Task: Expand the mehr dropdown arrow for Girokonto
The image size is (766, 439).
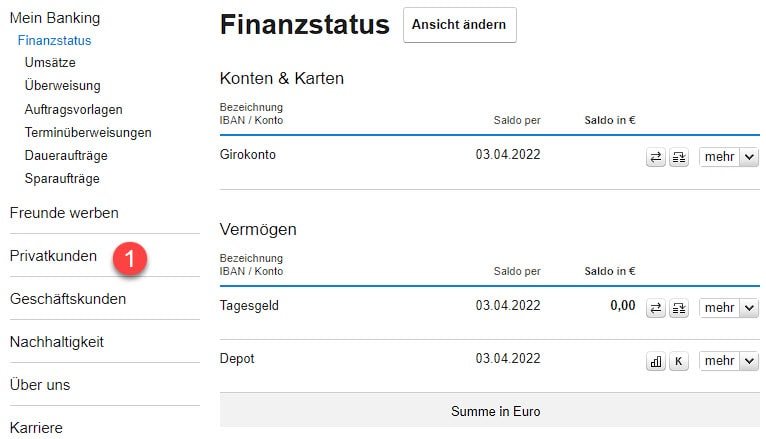Action: [x=749, y=157]
